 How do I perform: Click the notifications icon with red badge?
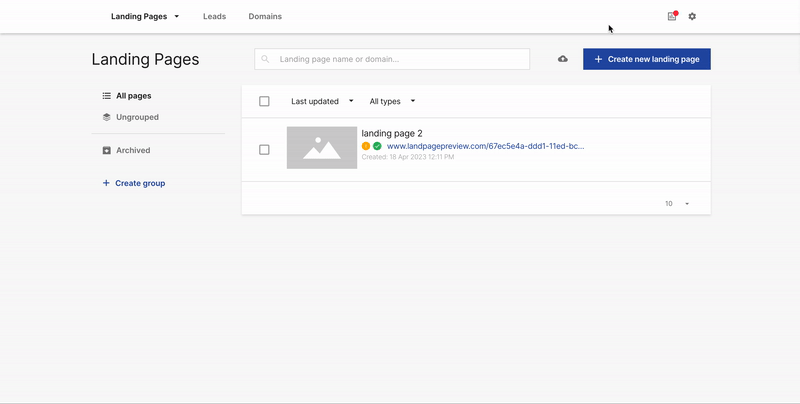(672, 16)
